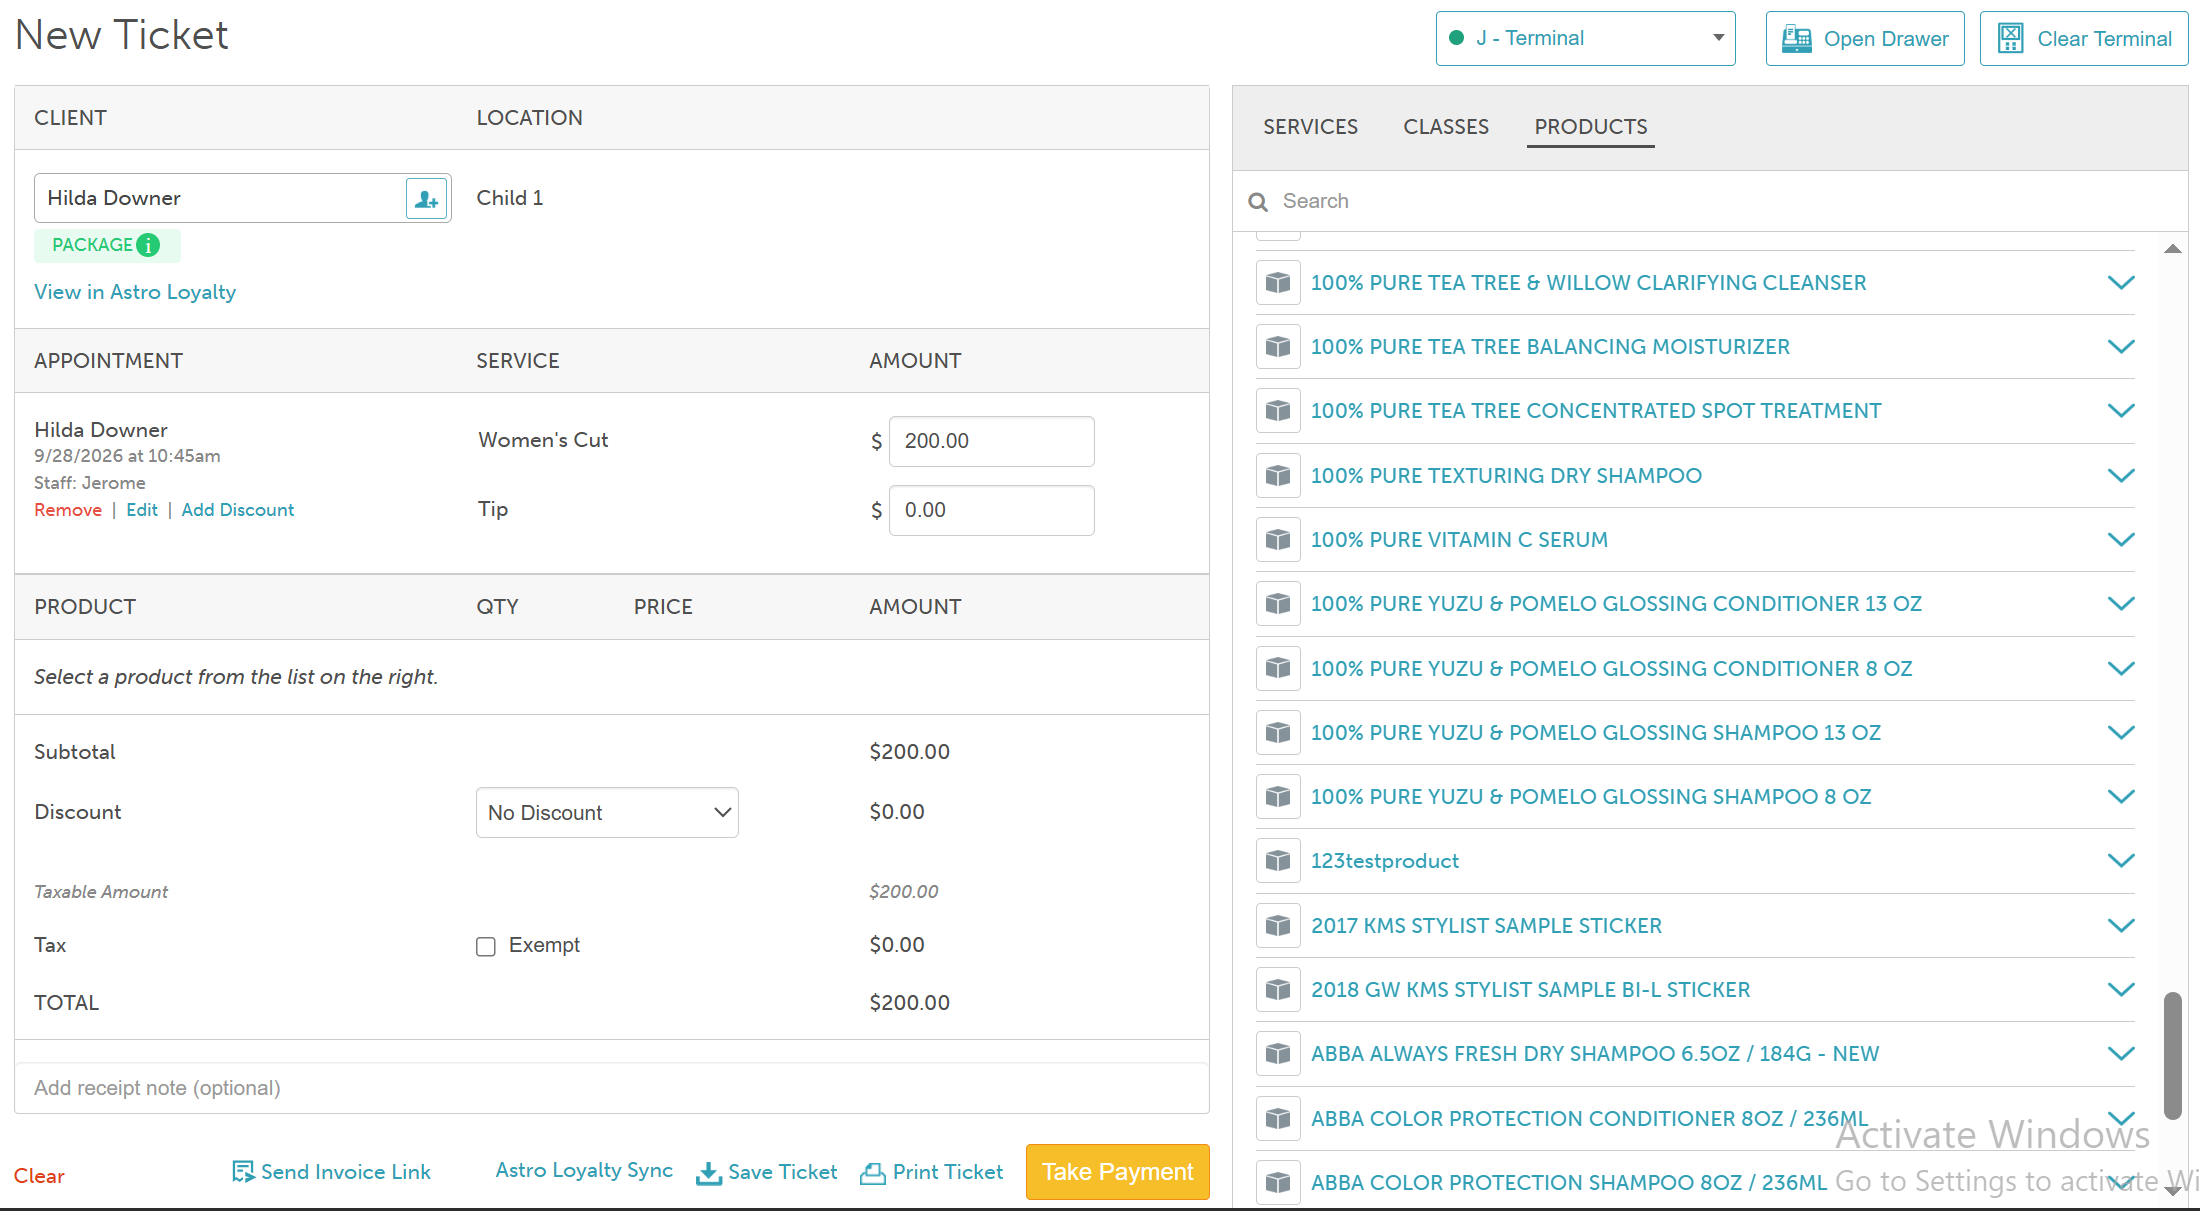This screenshot has height=1211, width=2200.
Task: Open the J - Terminal dropdown
Action: (1586, 39)
